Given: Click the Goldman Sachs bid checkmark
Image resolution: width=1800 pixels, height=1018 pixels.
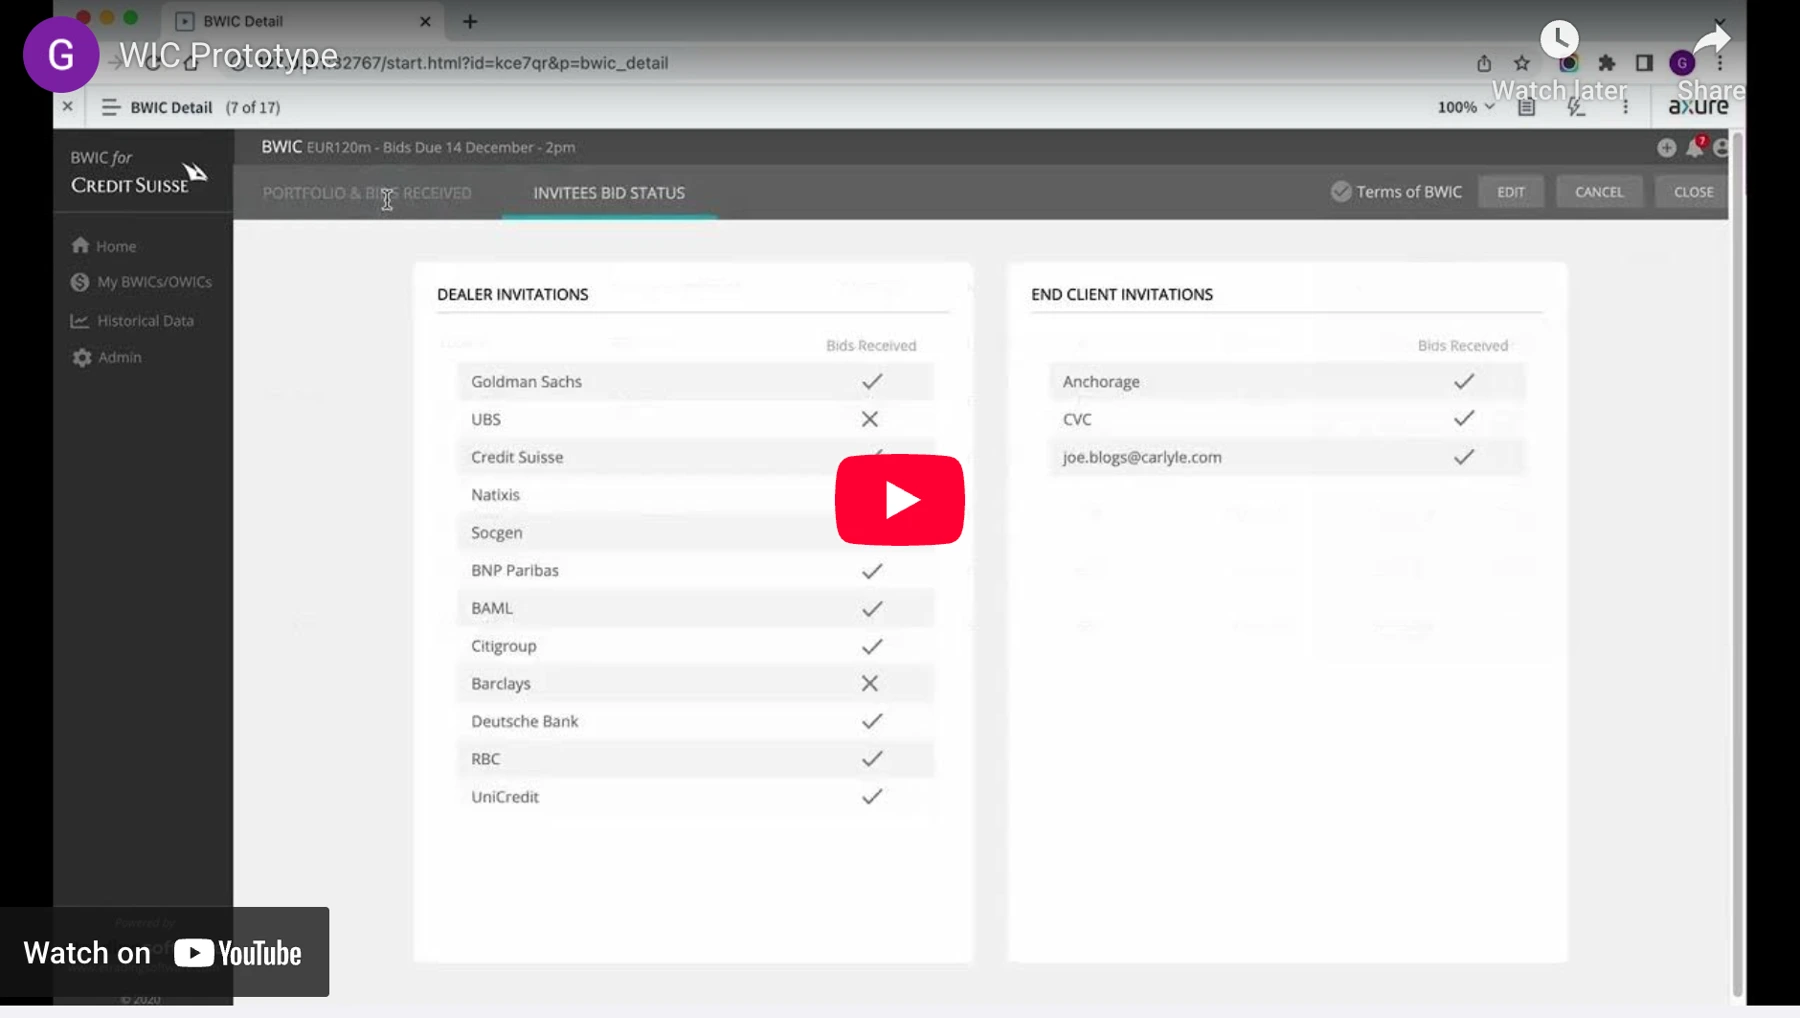Looking at the screenshot, I should coord(872,381).
